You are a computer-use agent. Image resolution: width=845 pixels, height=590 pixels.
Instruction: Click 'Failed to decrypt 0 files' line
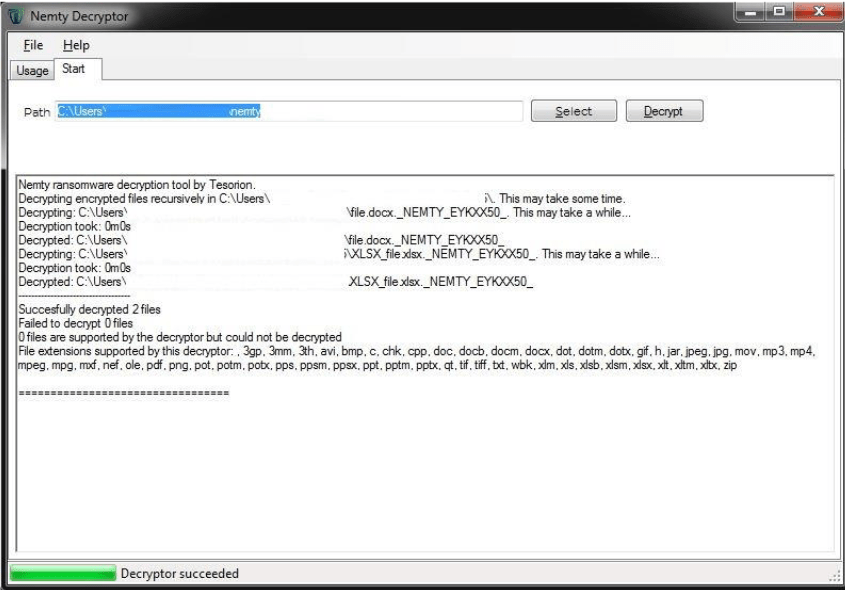[75, 323]
